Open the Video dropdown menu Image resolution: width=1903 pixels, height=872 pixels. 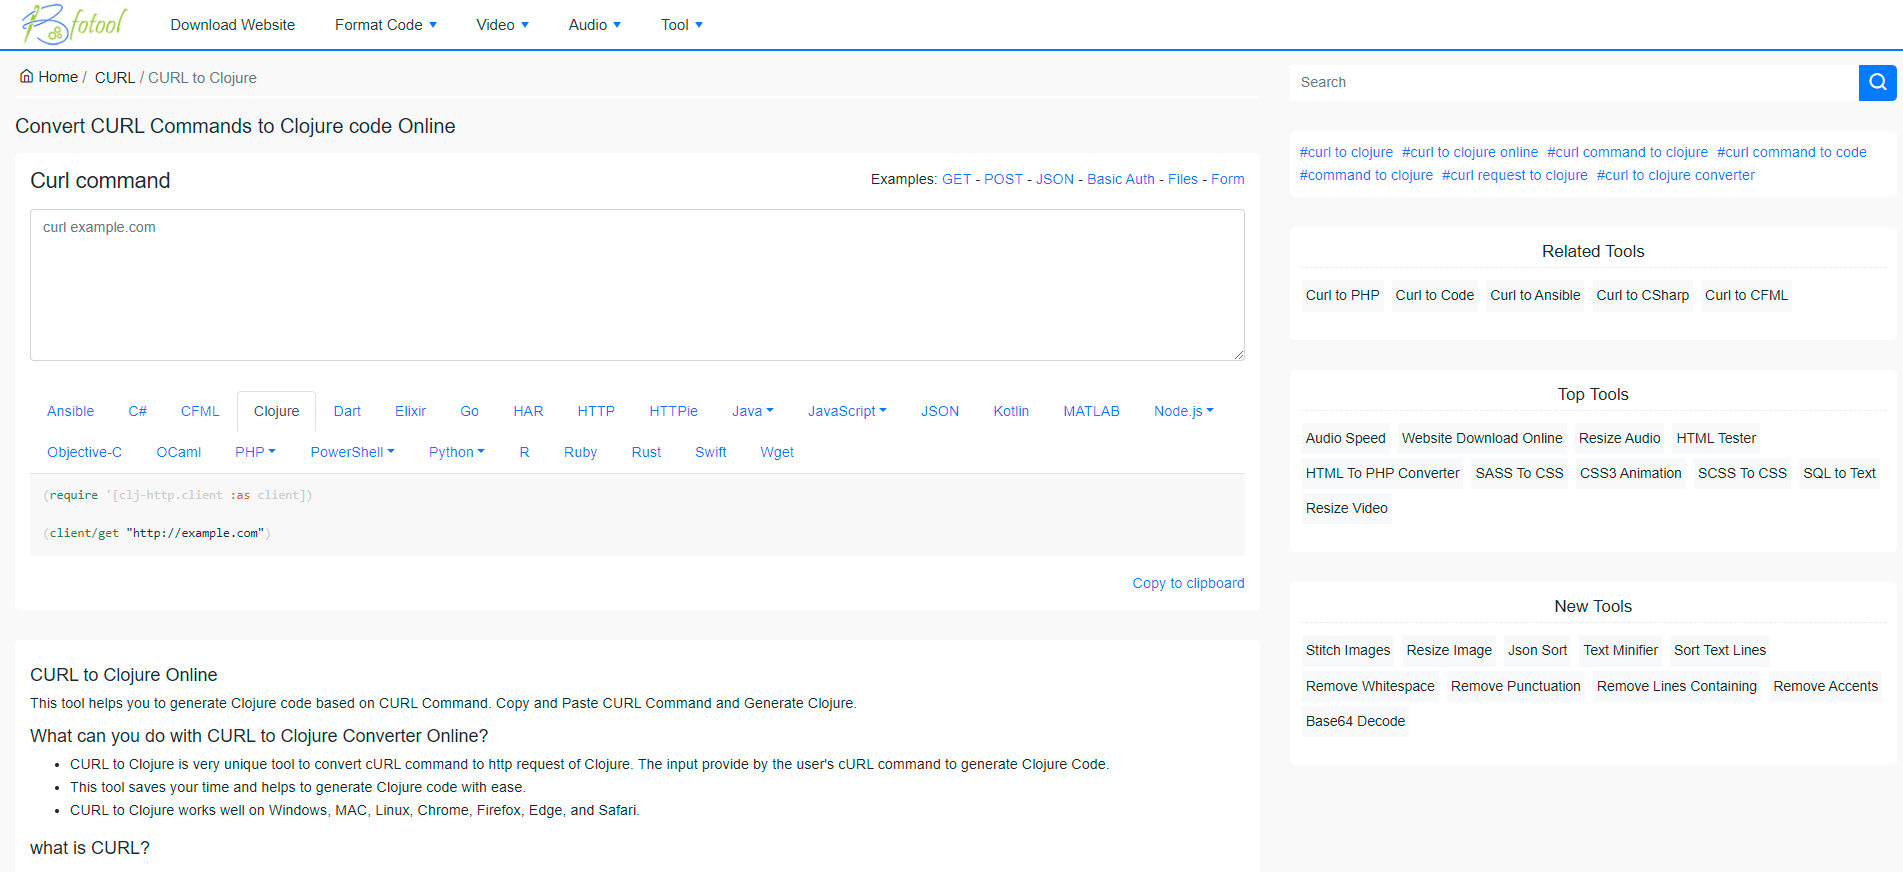tap(502, 25)
